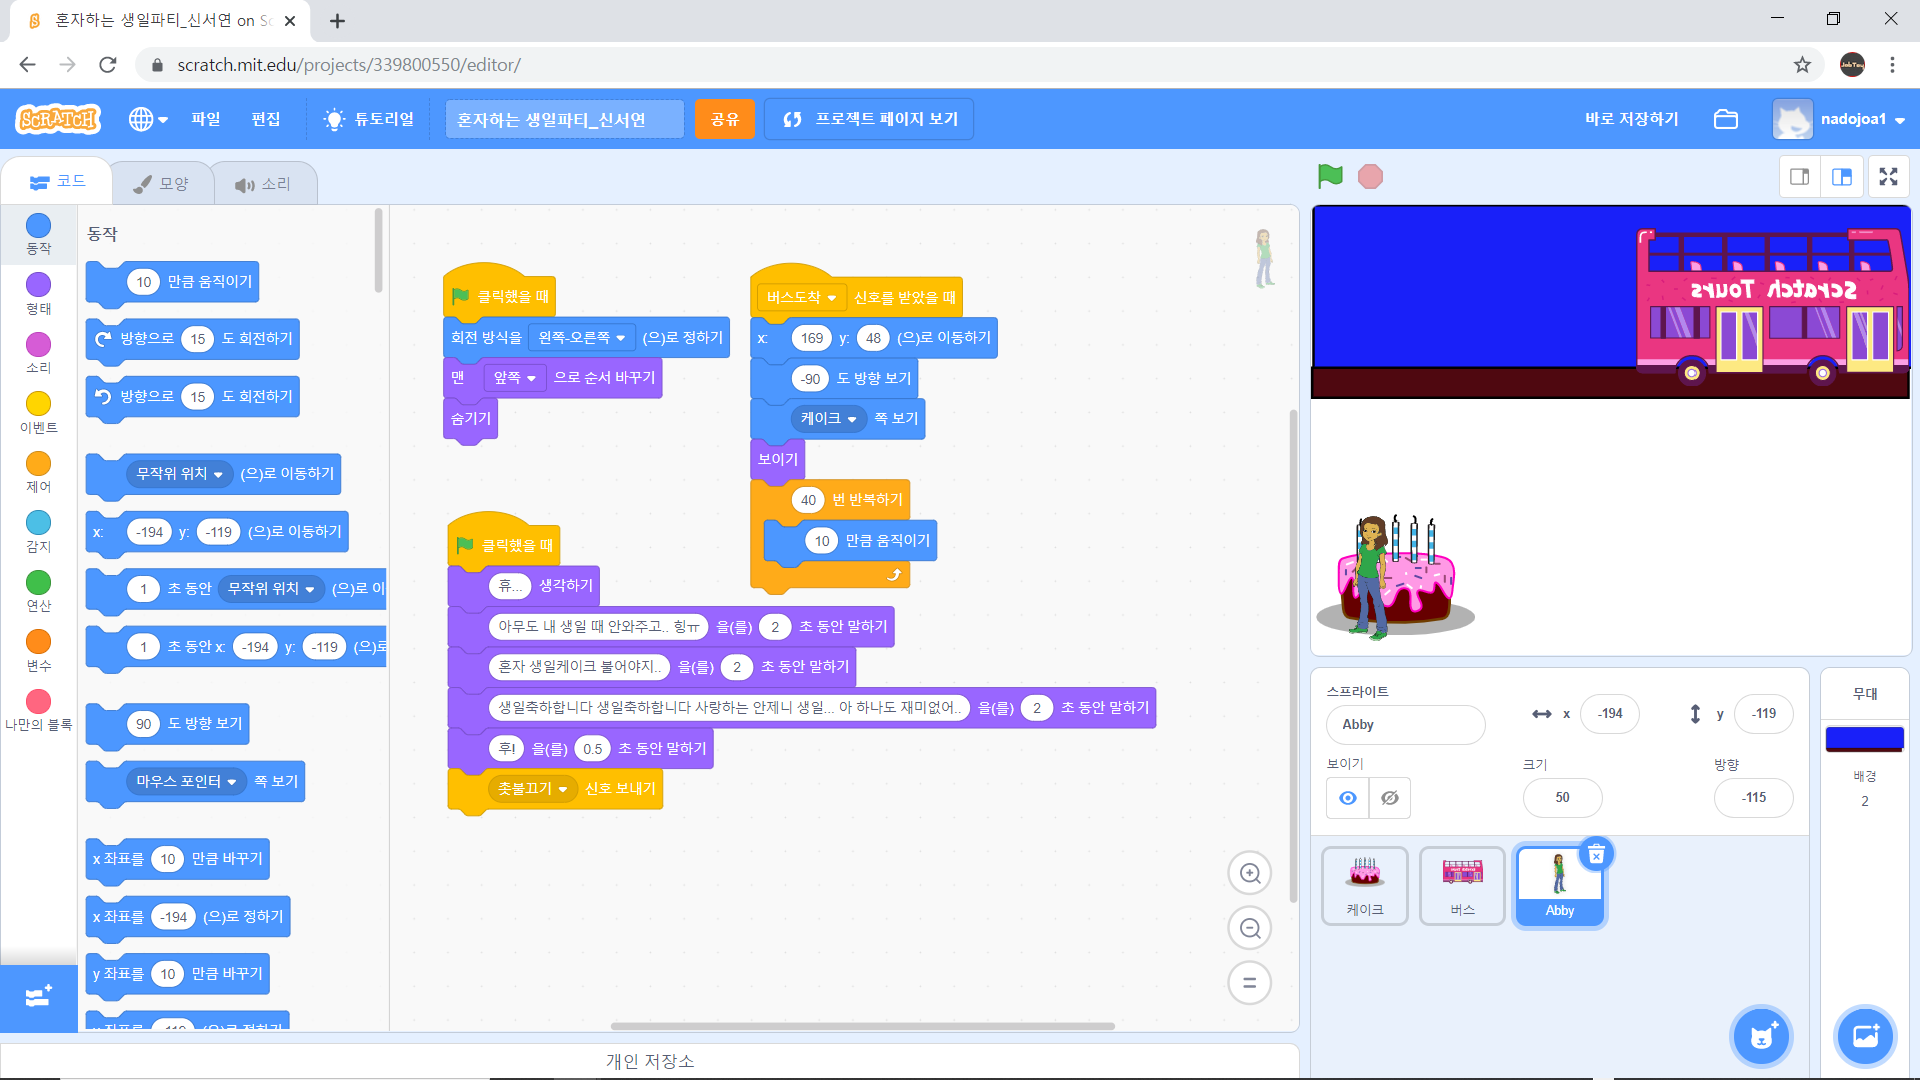Enter full screen stage mode

[1888, 177]
